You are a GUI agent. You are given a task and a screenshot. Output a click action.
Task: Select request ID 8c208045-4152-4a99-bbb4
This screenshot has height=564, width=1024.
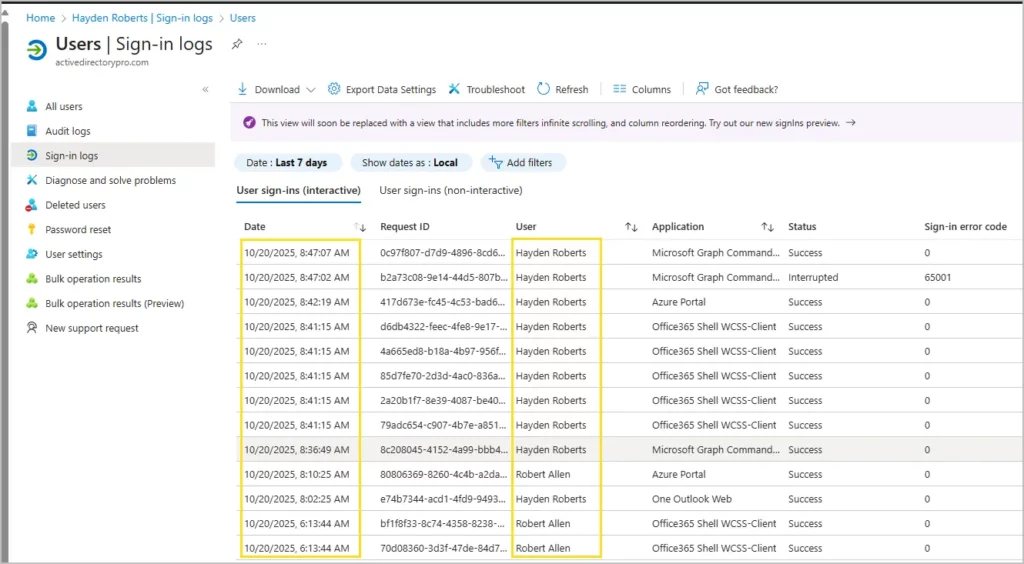click(x=443, y=450)
